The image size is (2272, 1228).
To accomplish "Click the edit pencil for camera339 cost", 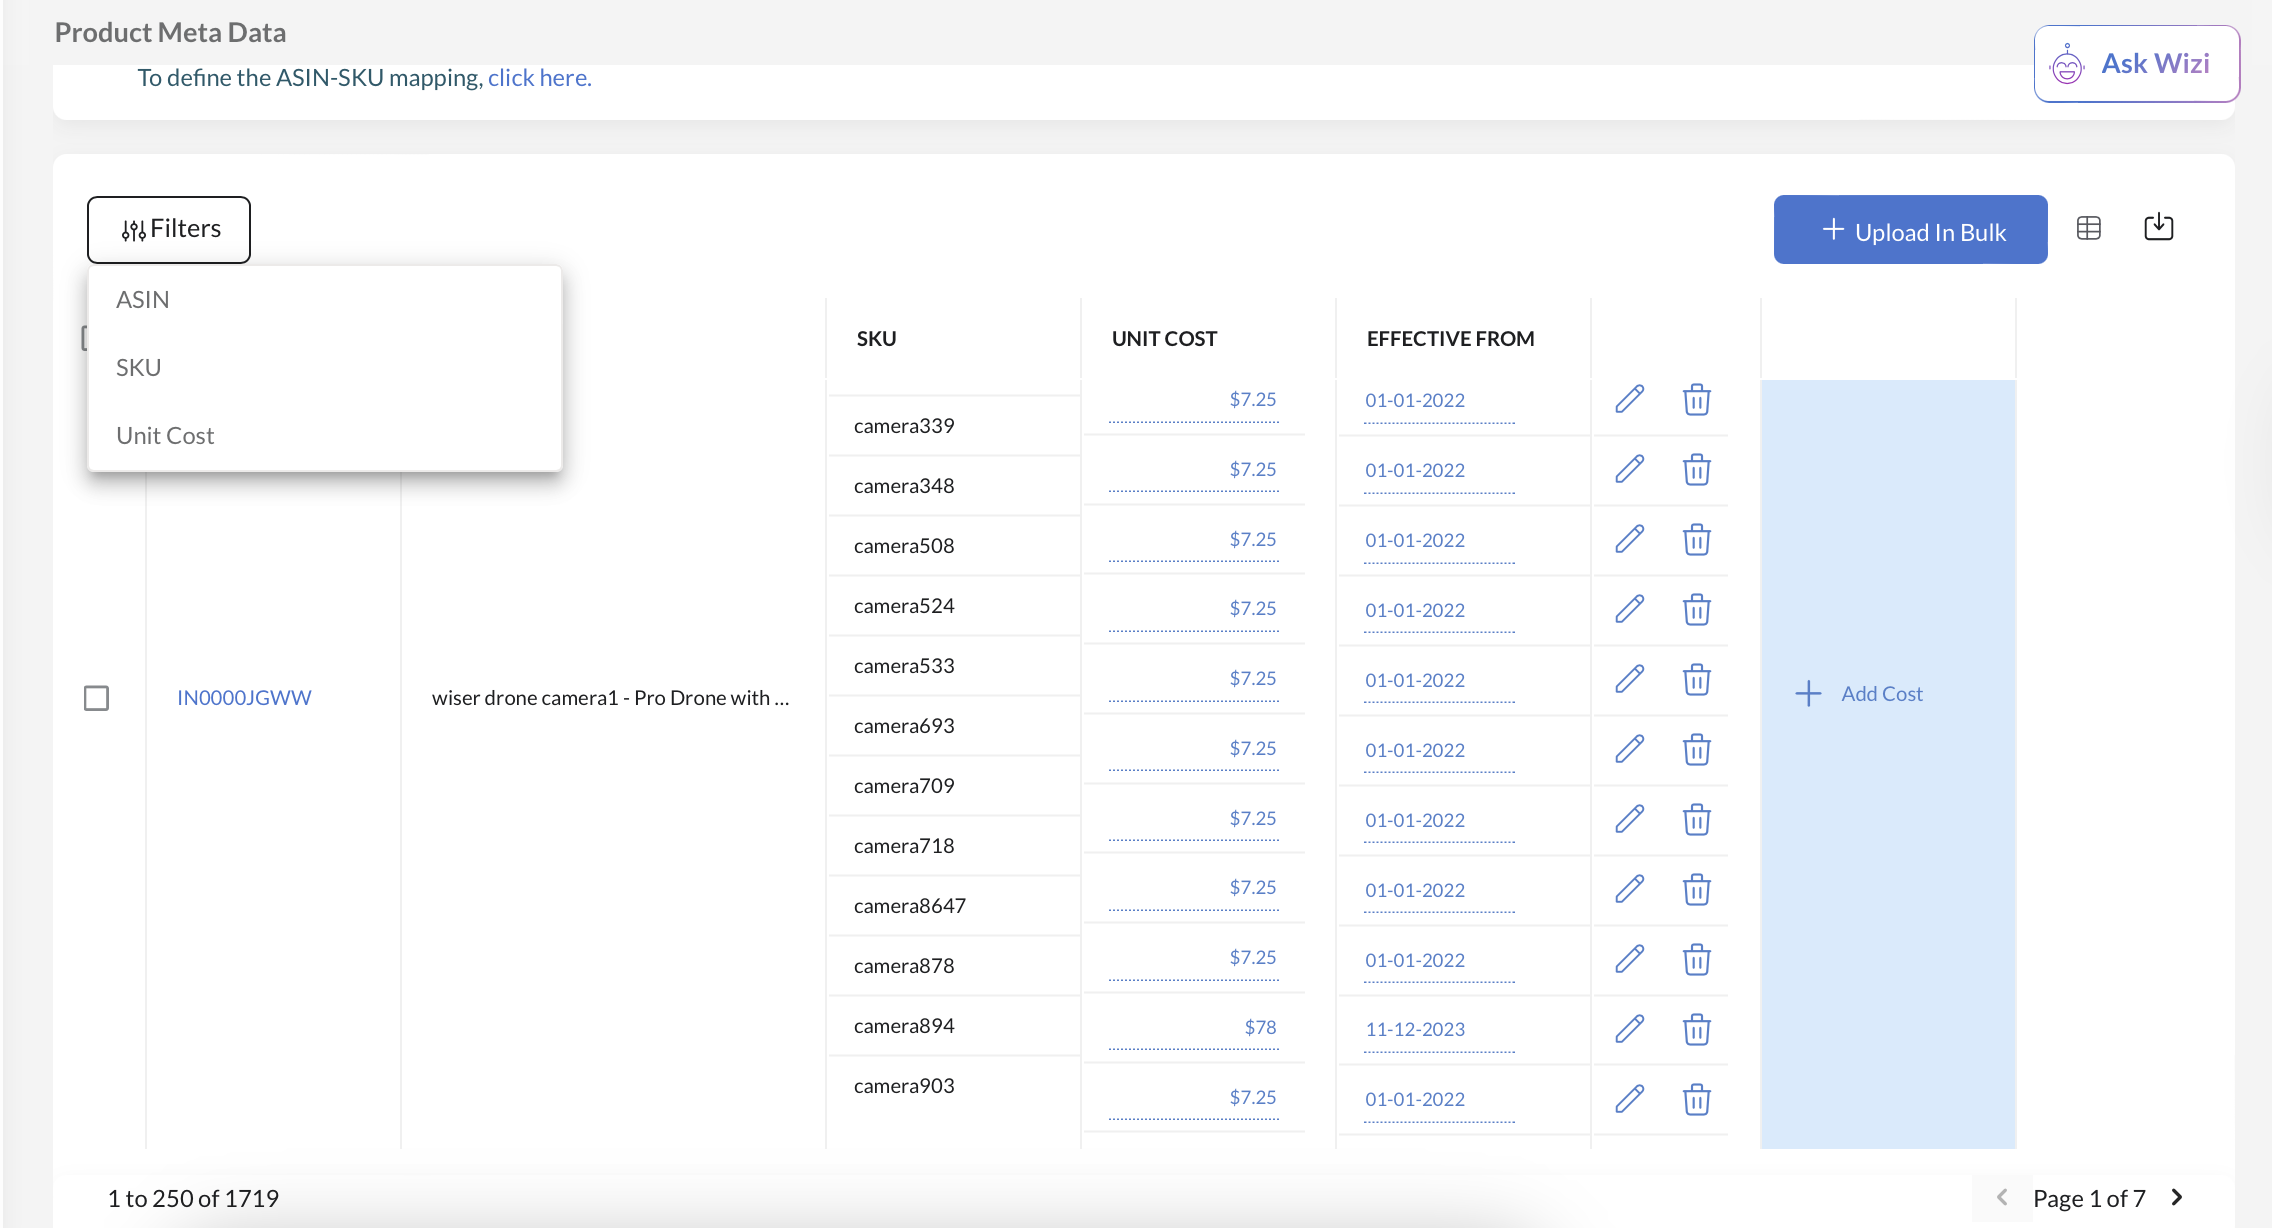I will pyautogui.click(x=1629, y=399).
